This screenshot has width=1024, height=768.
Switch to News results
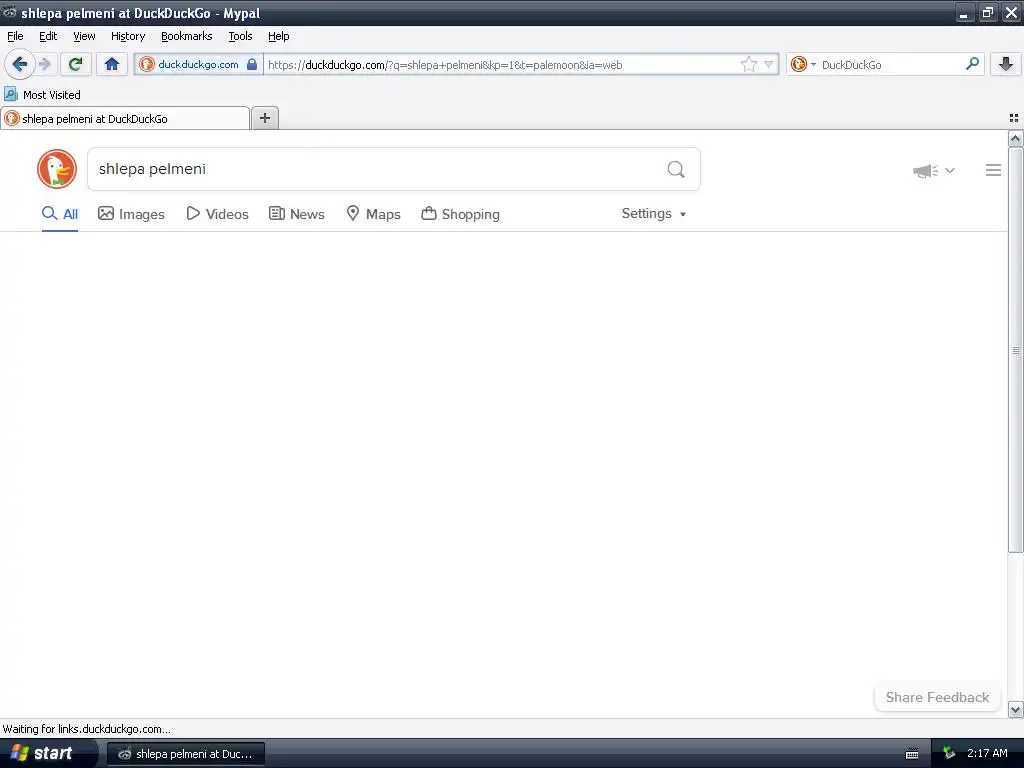click(x=296, y=214)
